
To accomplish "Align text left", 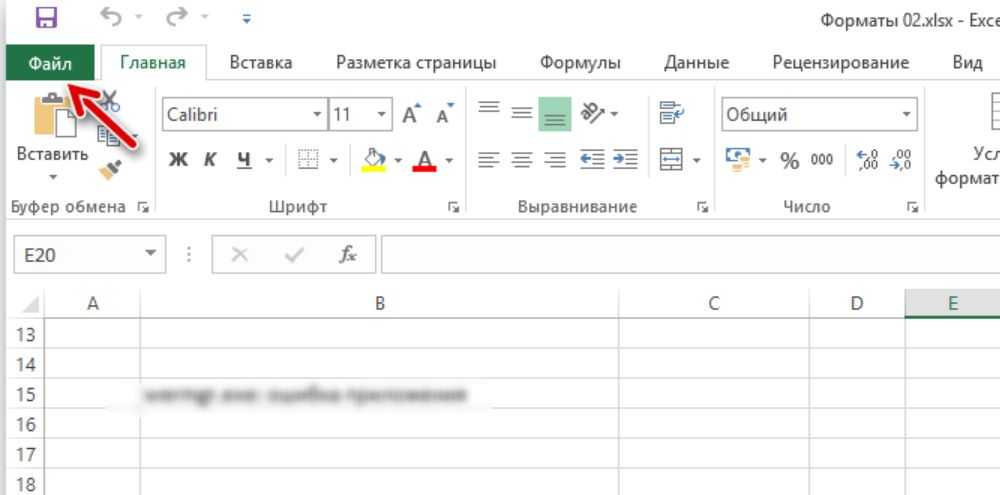I will pyautogui.click(x=489, y=159).
